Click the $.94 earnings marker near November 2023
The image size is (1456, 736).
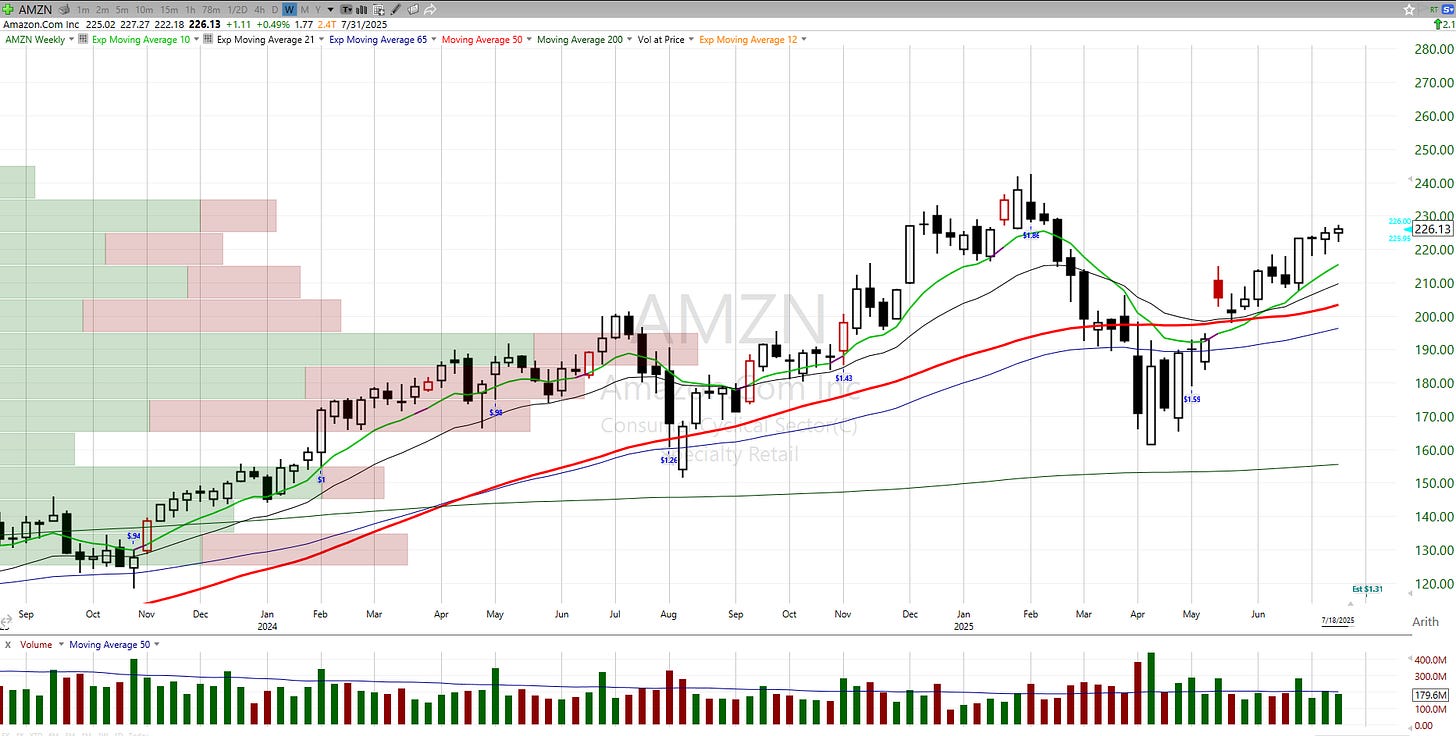[134, 537]
